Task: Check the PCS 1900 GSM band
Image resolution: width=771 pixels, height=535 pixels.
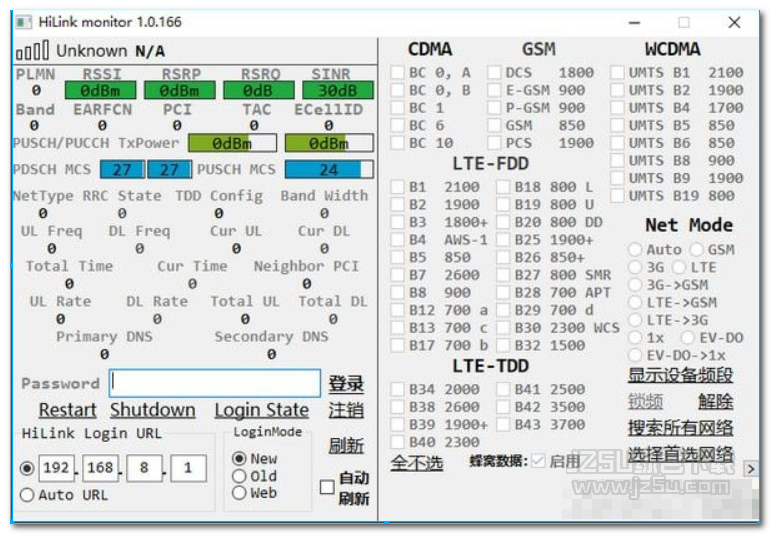Action: click(x=494, y=143)
